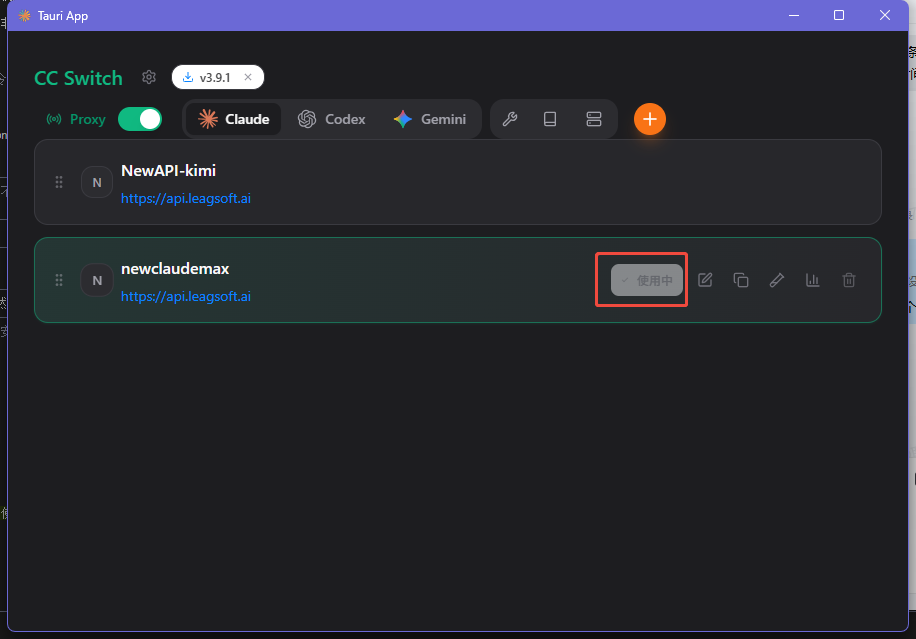Open the NewAPI-kimi api.leagsoft.ai link
This screenshot has height=639, width=916.
(186, 199)
